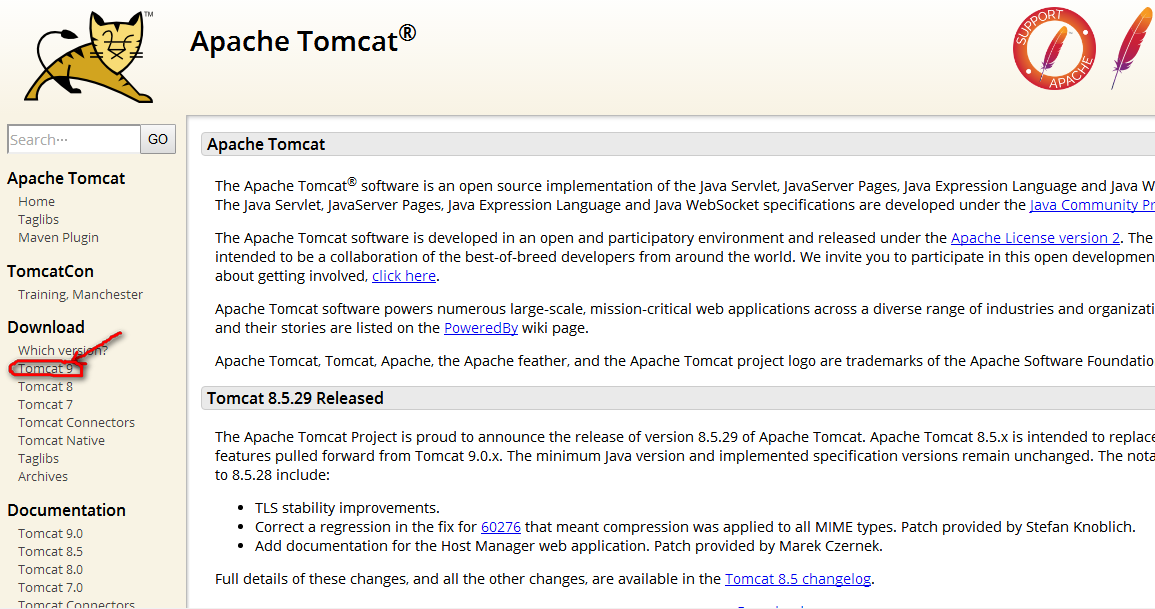Open Training, Manchester link
The image size is (1155, 609).
80,295
